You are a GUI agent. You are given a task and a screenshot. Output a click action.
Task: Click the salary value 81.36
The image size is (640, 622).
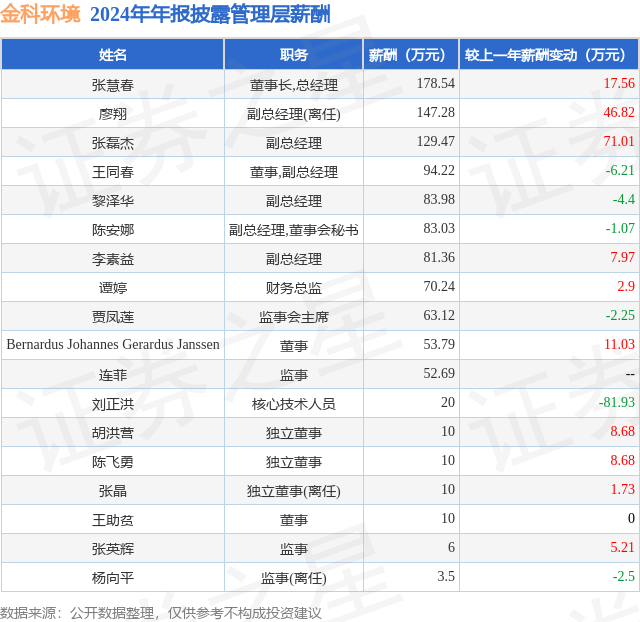click(439, 258)
